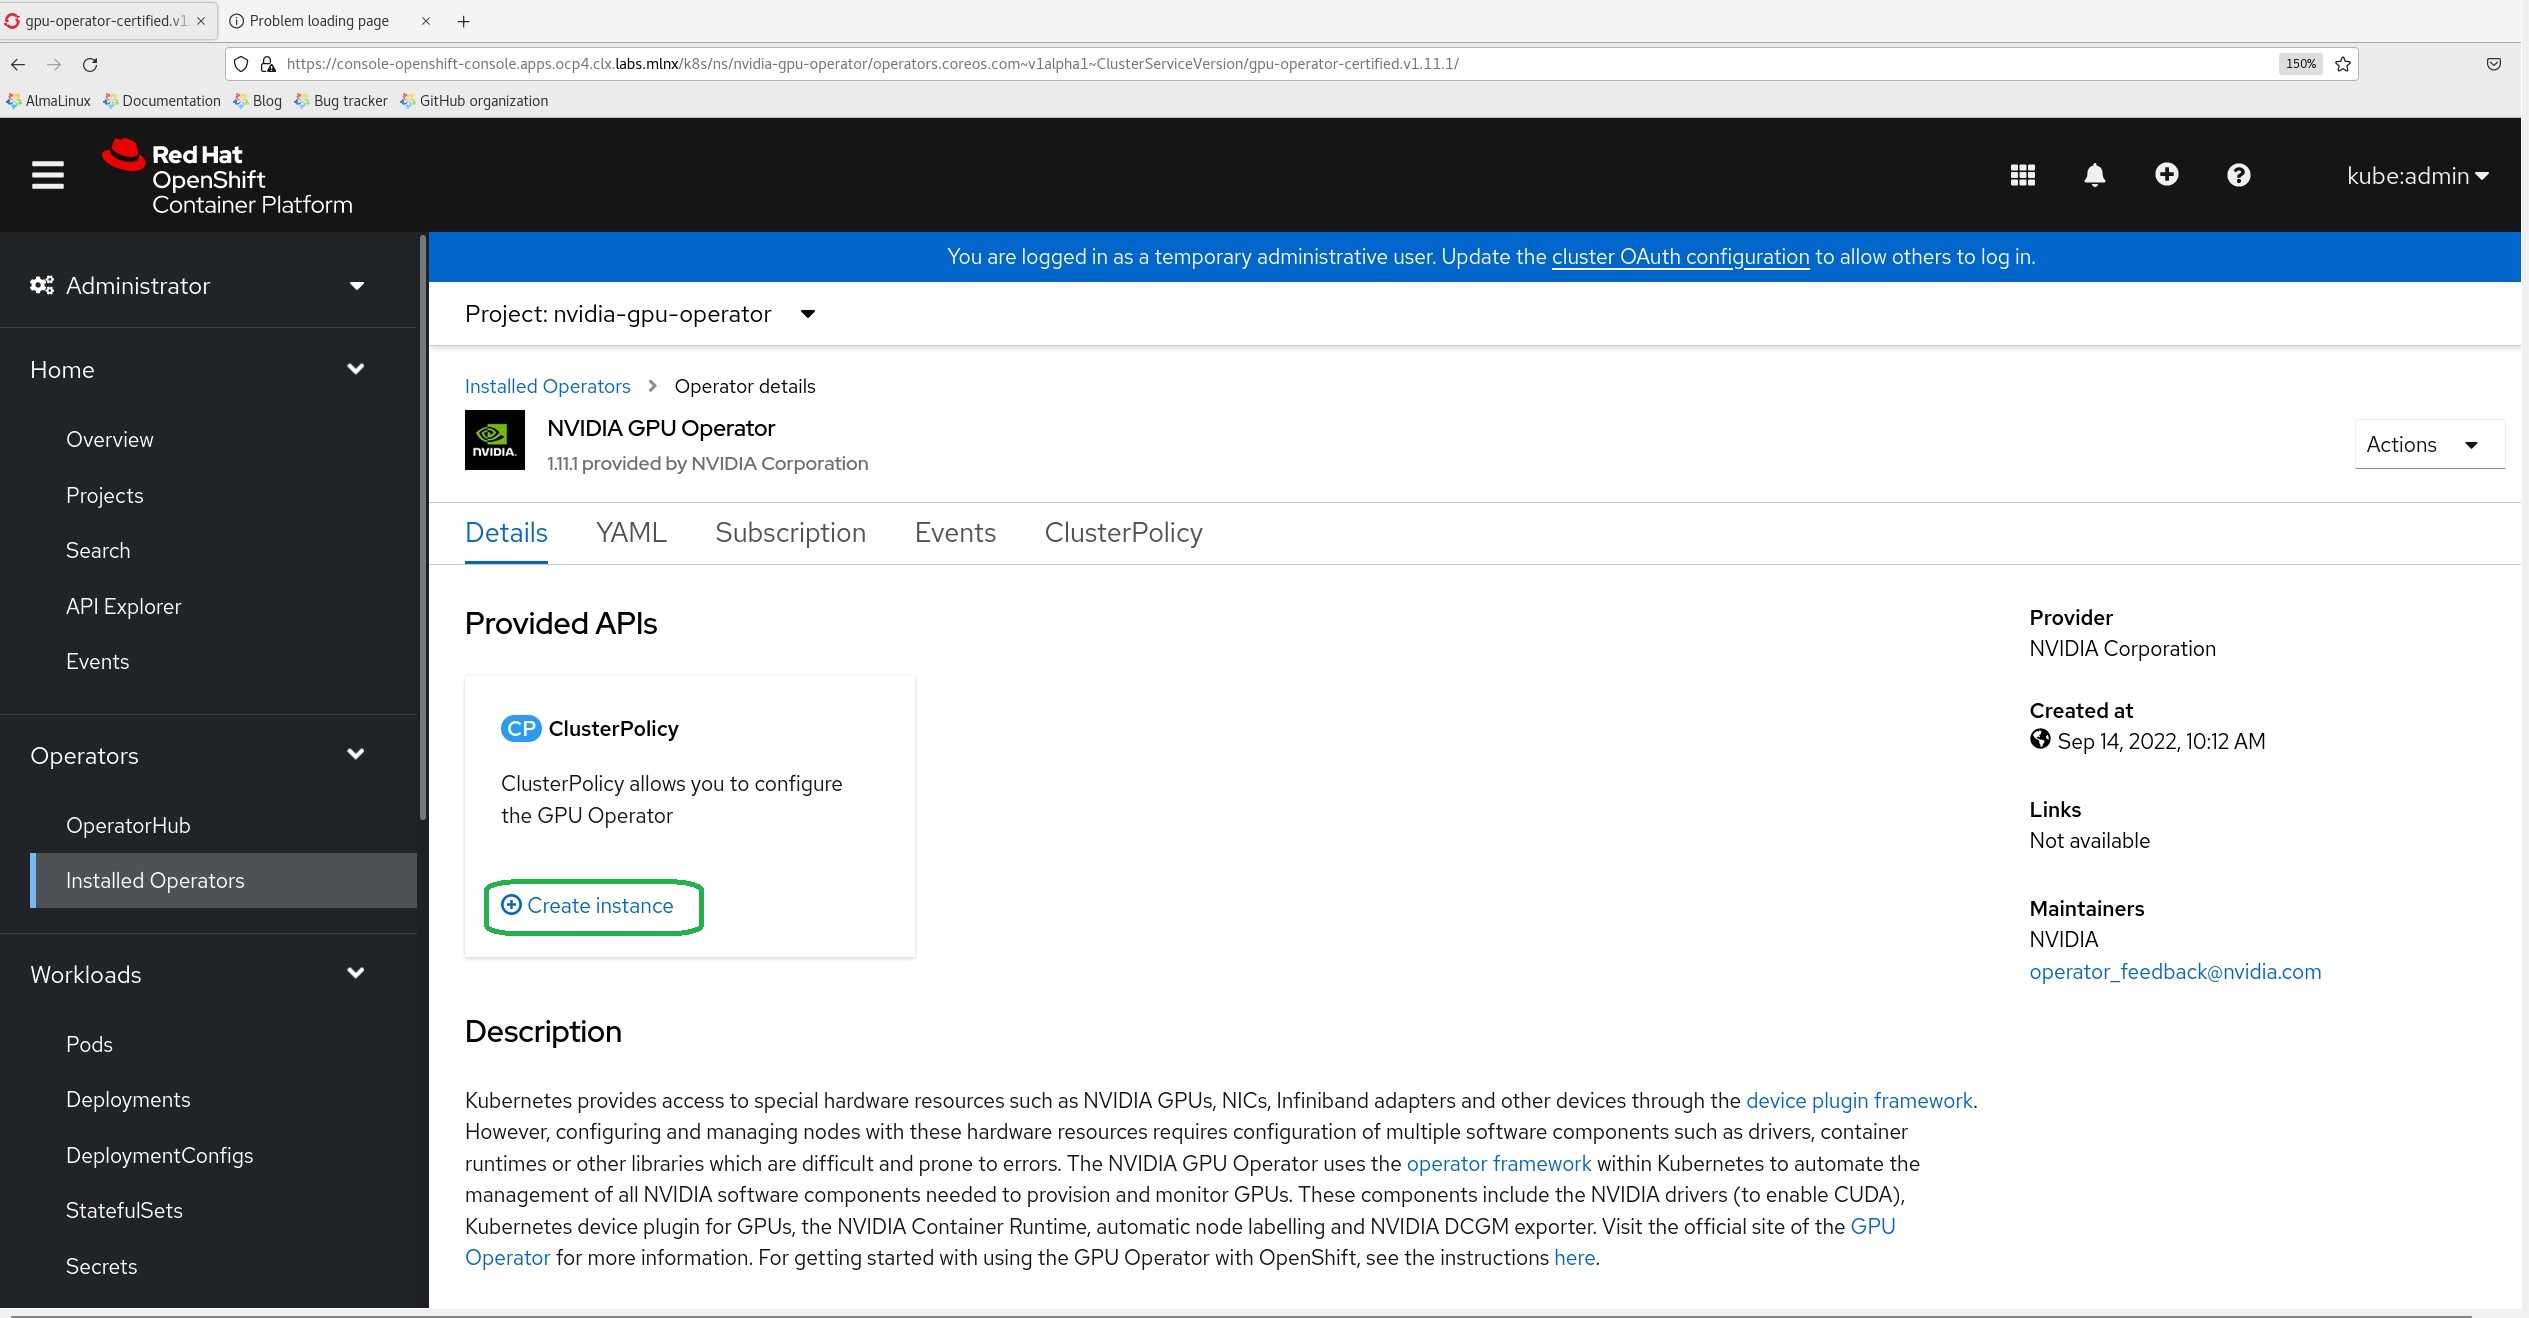Collapse the Workloads navigation section

[197, 975]
